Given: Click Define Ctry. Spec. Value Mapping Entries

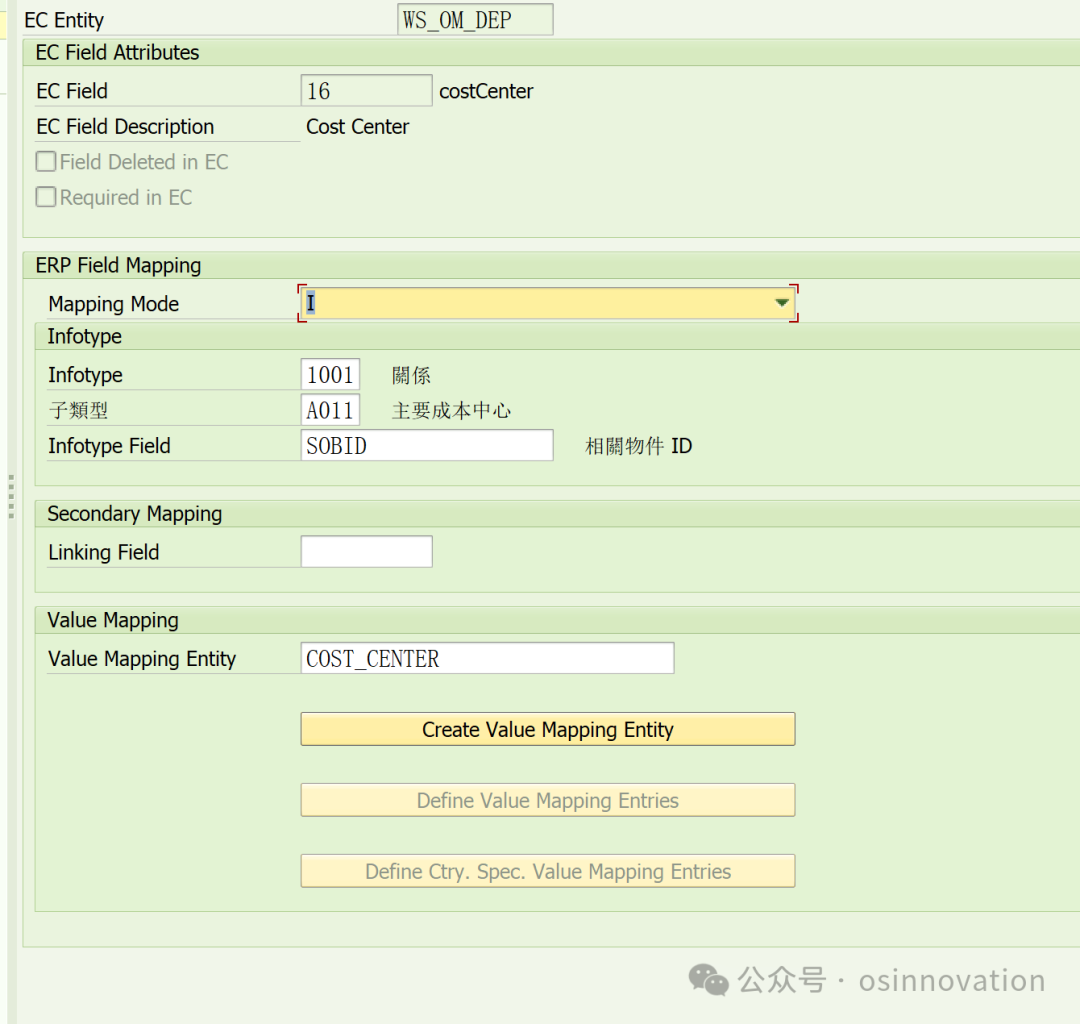Looking at the screenshot, I should [x=548, y=871].
